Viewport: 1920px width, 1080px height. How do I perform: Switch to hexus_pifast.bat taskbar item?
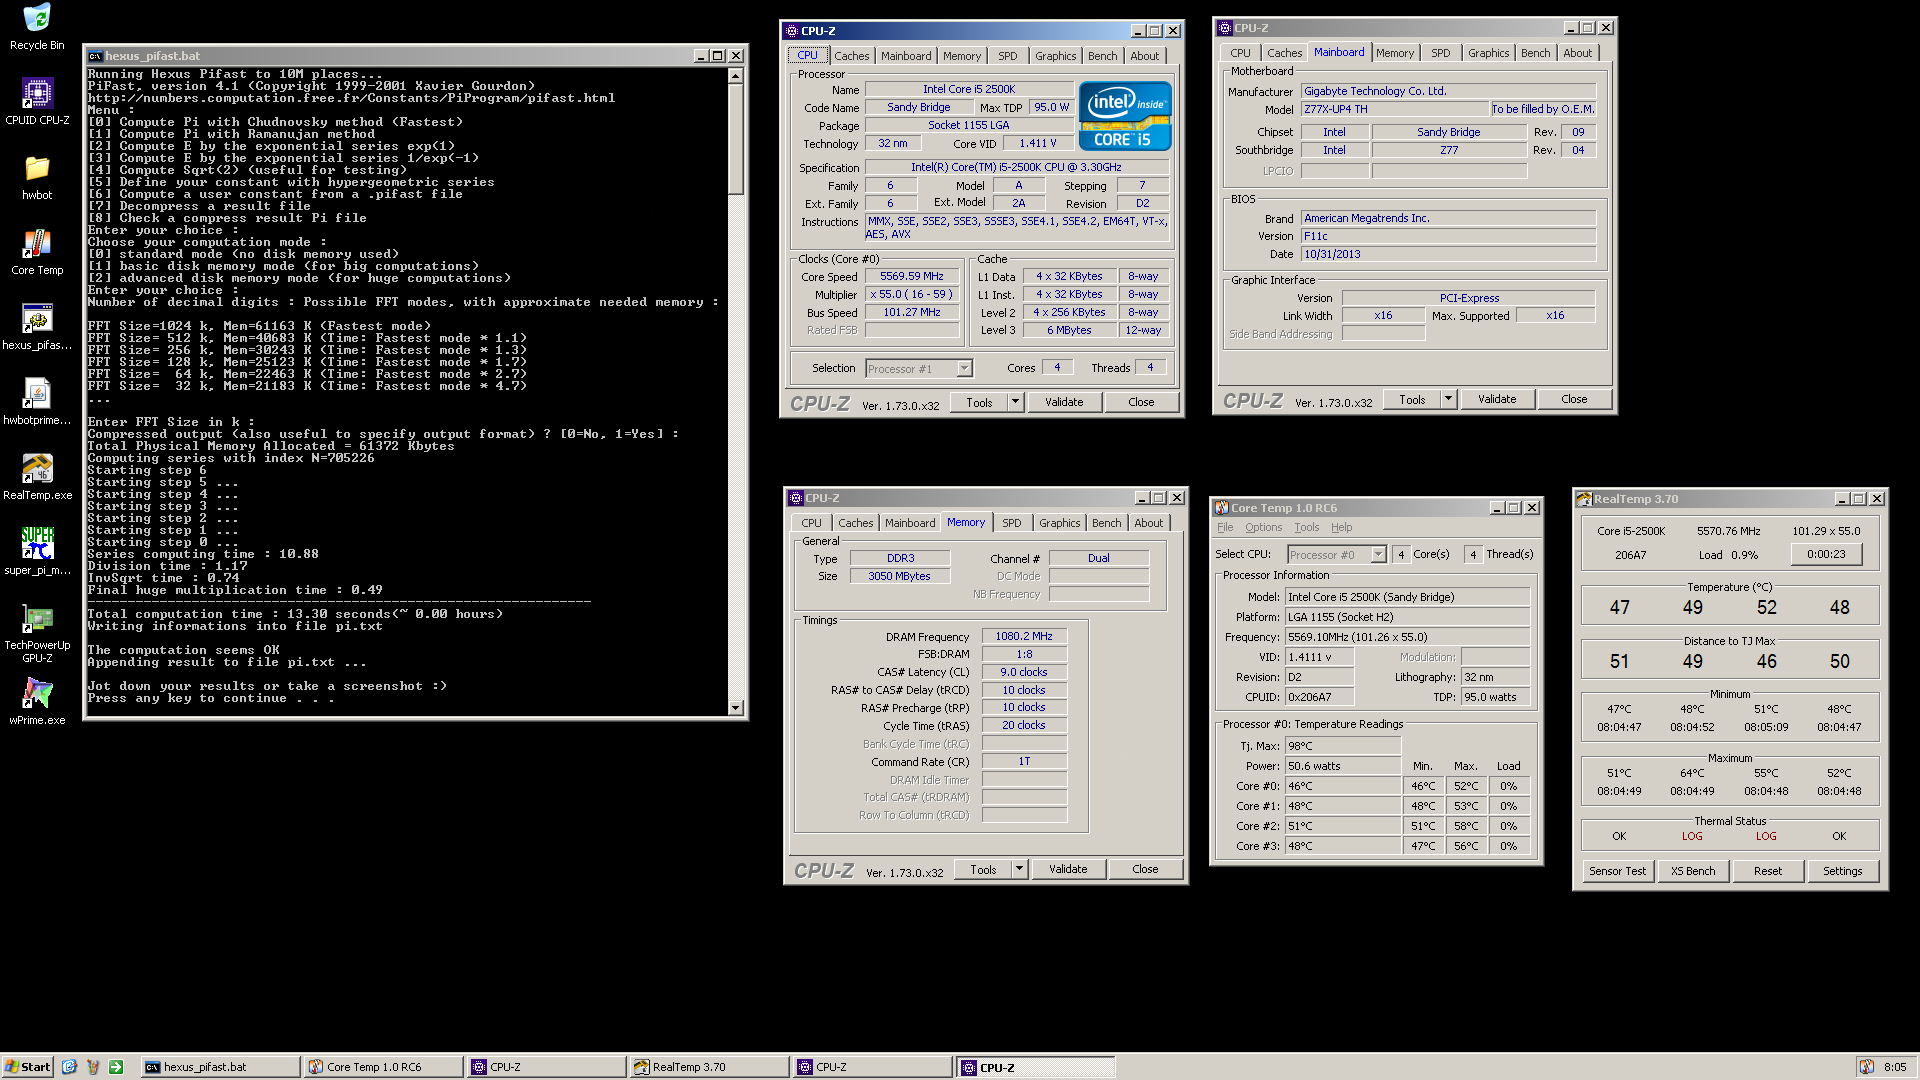point(220,1067)
